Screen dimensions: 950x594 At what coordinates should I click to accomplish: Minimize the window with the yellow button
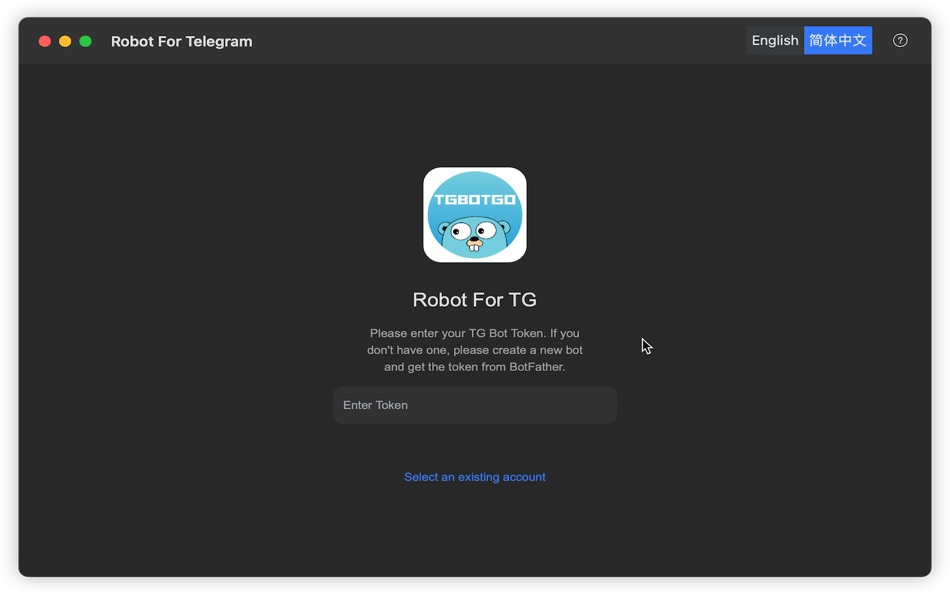(64, 41)
